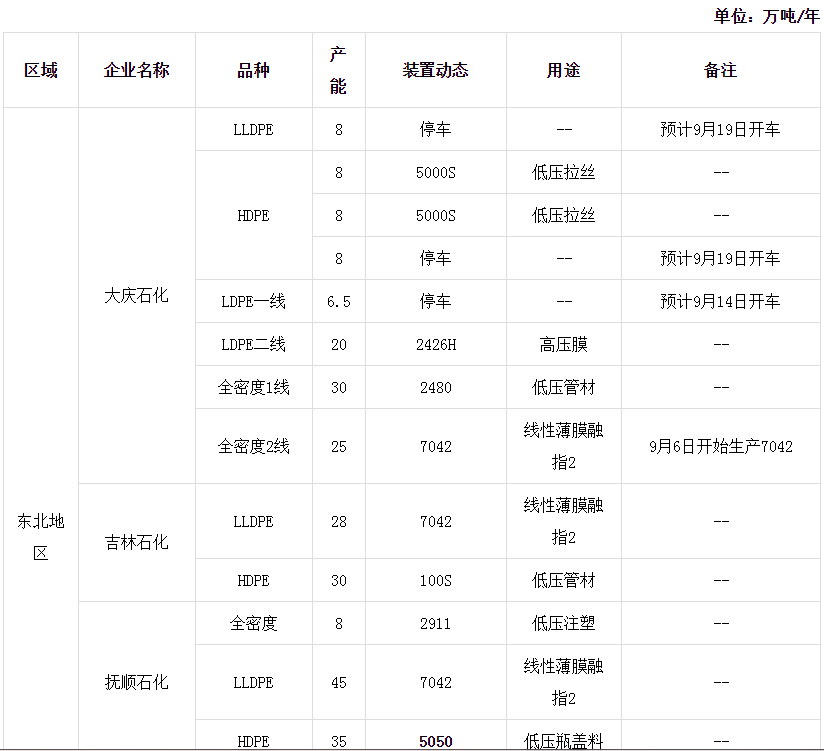
Task: Click HDPE in the 大庆石化 rows
Action: [x=253, y=215]
